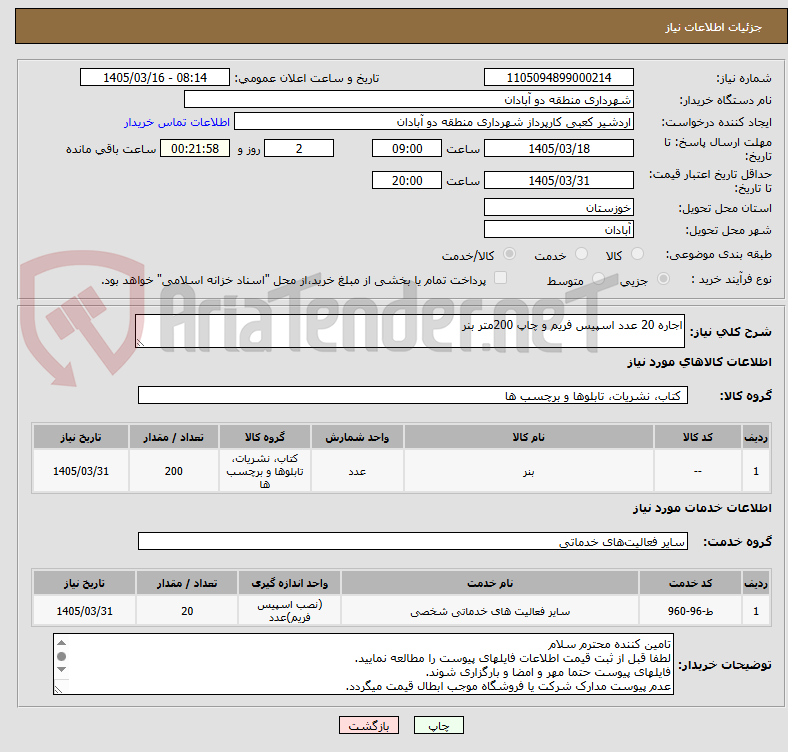Click the خوزستان province field

pyautogui.click(x=558, y=207)
